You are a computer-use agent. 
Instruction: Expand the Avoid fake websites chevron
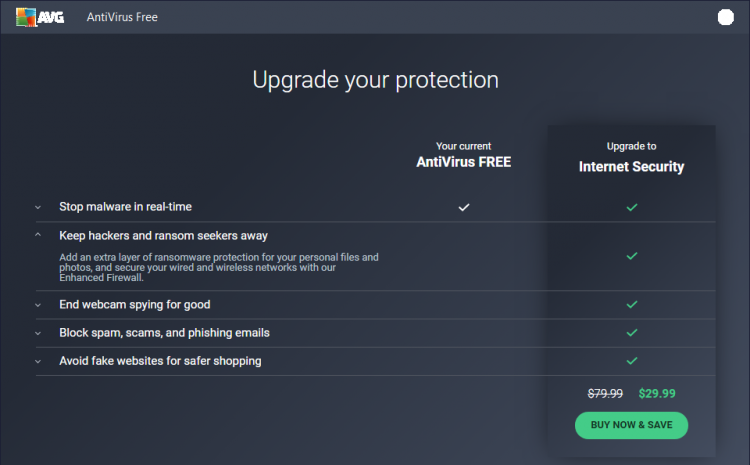tap(38, 361)
